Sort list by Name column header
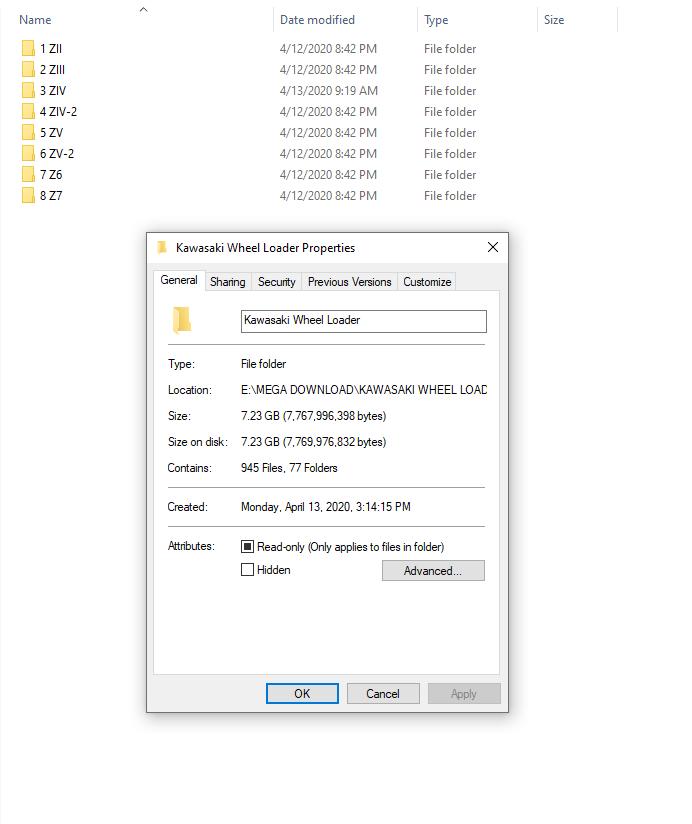Image resolution: width=692 pixels, height=824 pixels. [x=35, y=20]
